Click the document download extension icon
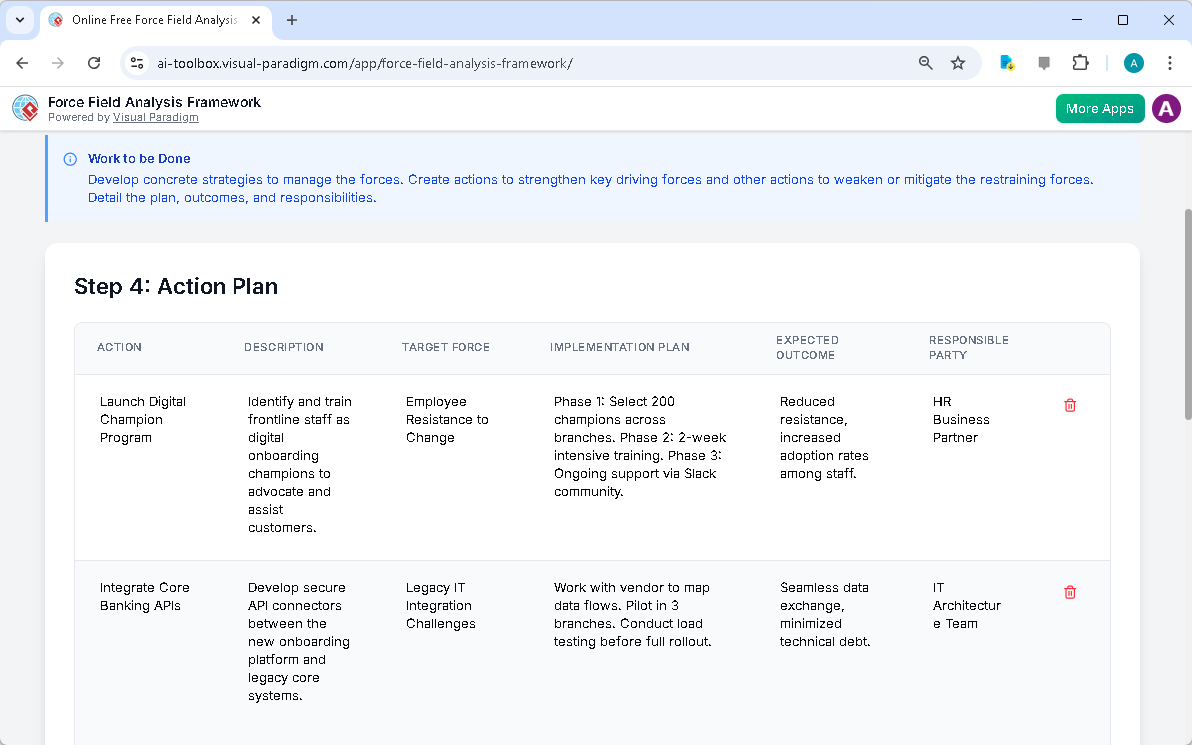Image resolution: width=1192 pixels, height=745 pixels. pos(1007,62)
